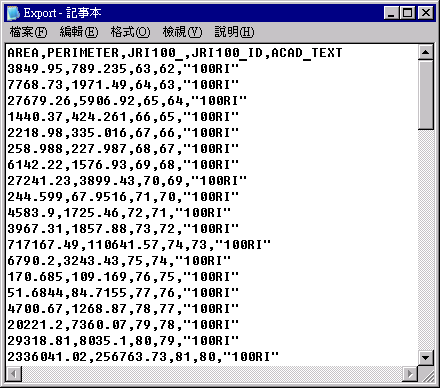This screenshot has height=388, width=440.
Task: Close the Export Notepad window
Action: tap(426, 13)
